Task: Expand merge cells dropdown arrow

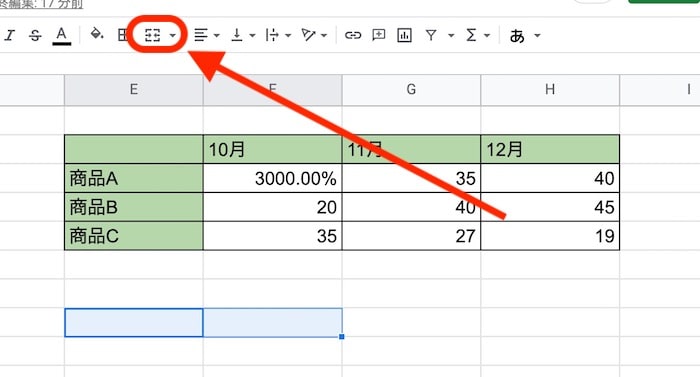Action: (172, 36)
